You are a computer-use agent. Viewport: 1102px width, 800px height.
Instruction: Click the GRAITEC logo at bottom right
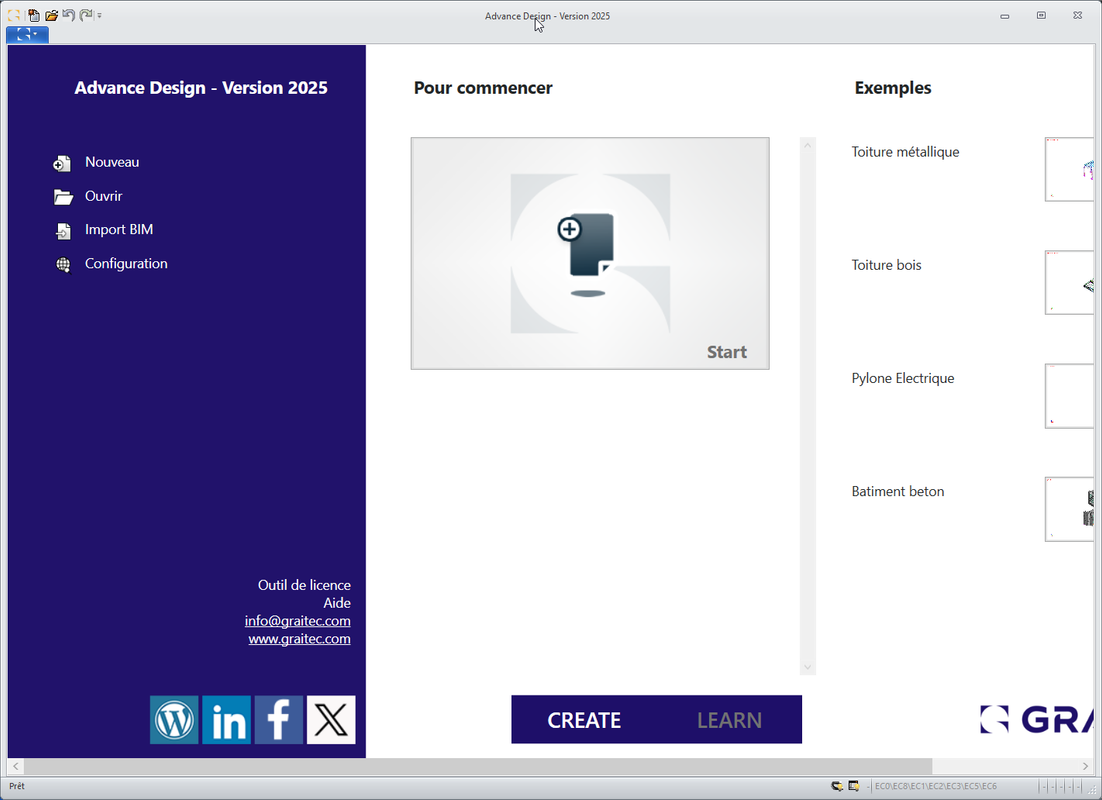pos(1037,719)
